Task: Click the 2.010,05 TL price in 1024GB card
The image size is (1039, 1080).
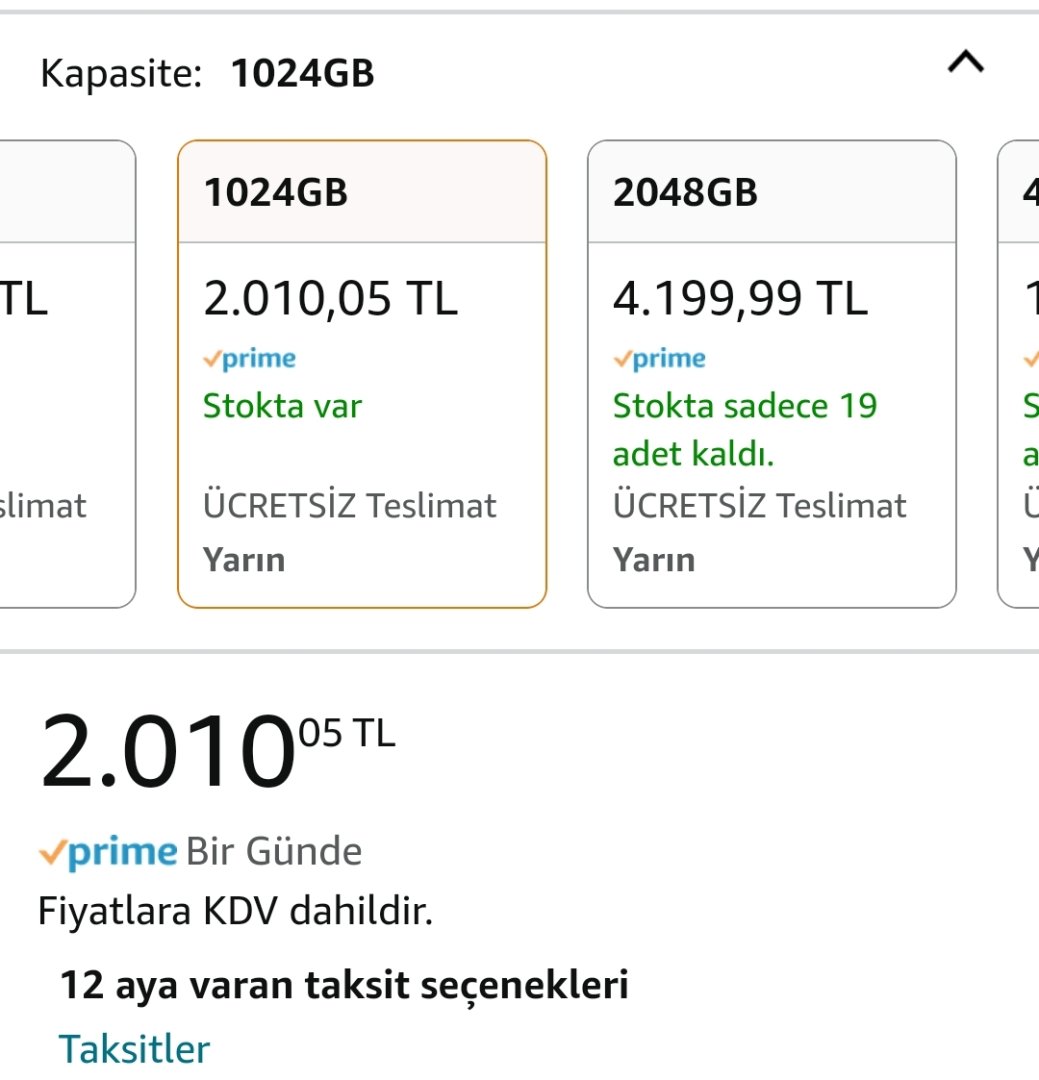Action: point(330,298)
